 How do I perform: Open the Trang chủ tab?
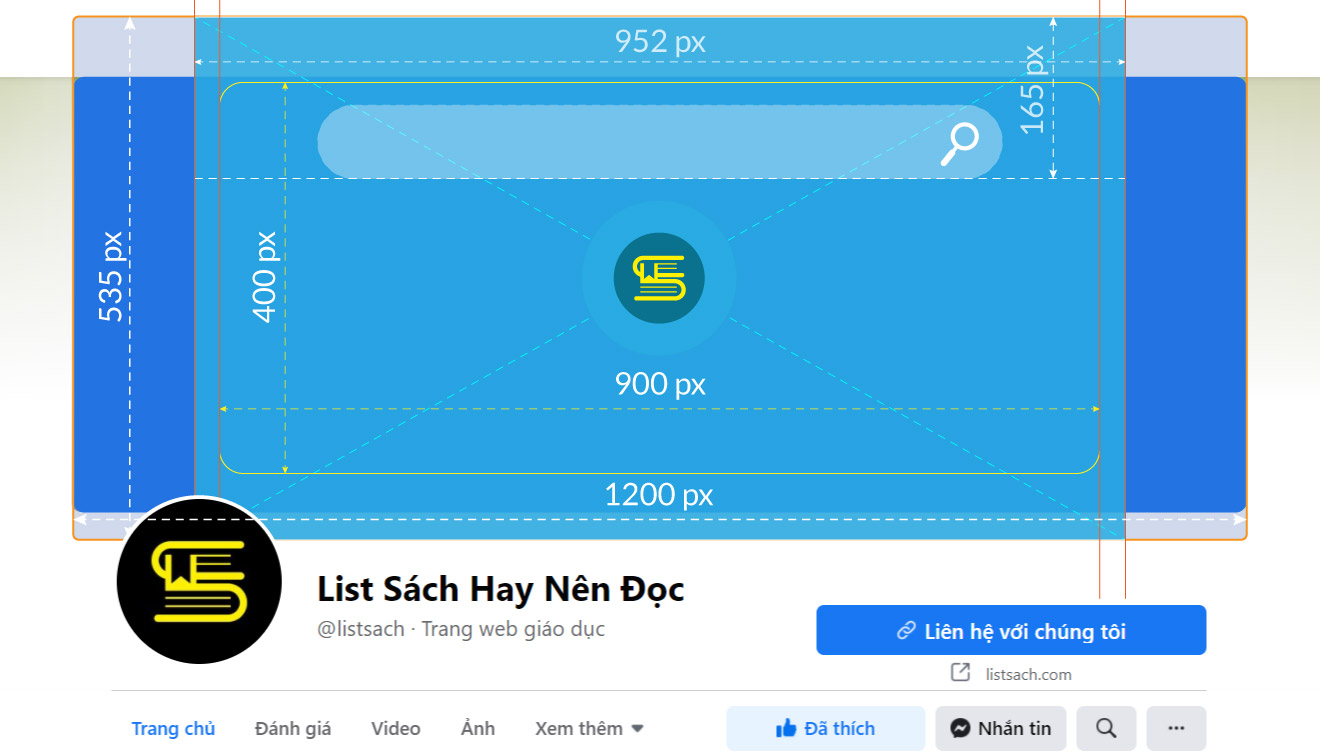[x=173, y=729]
